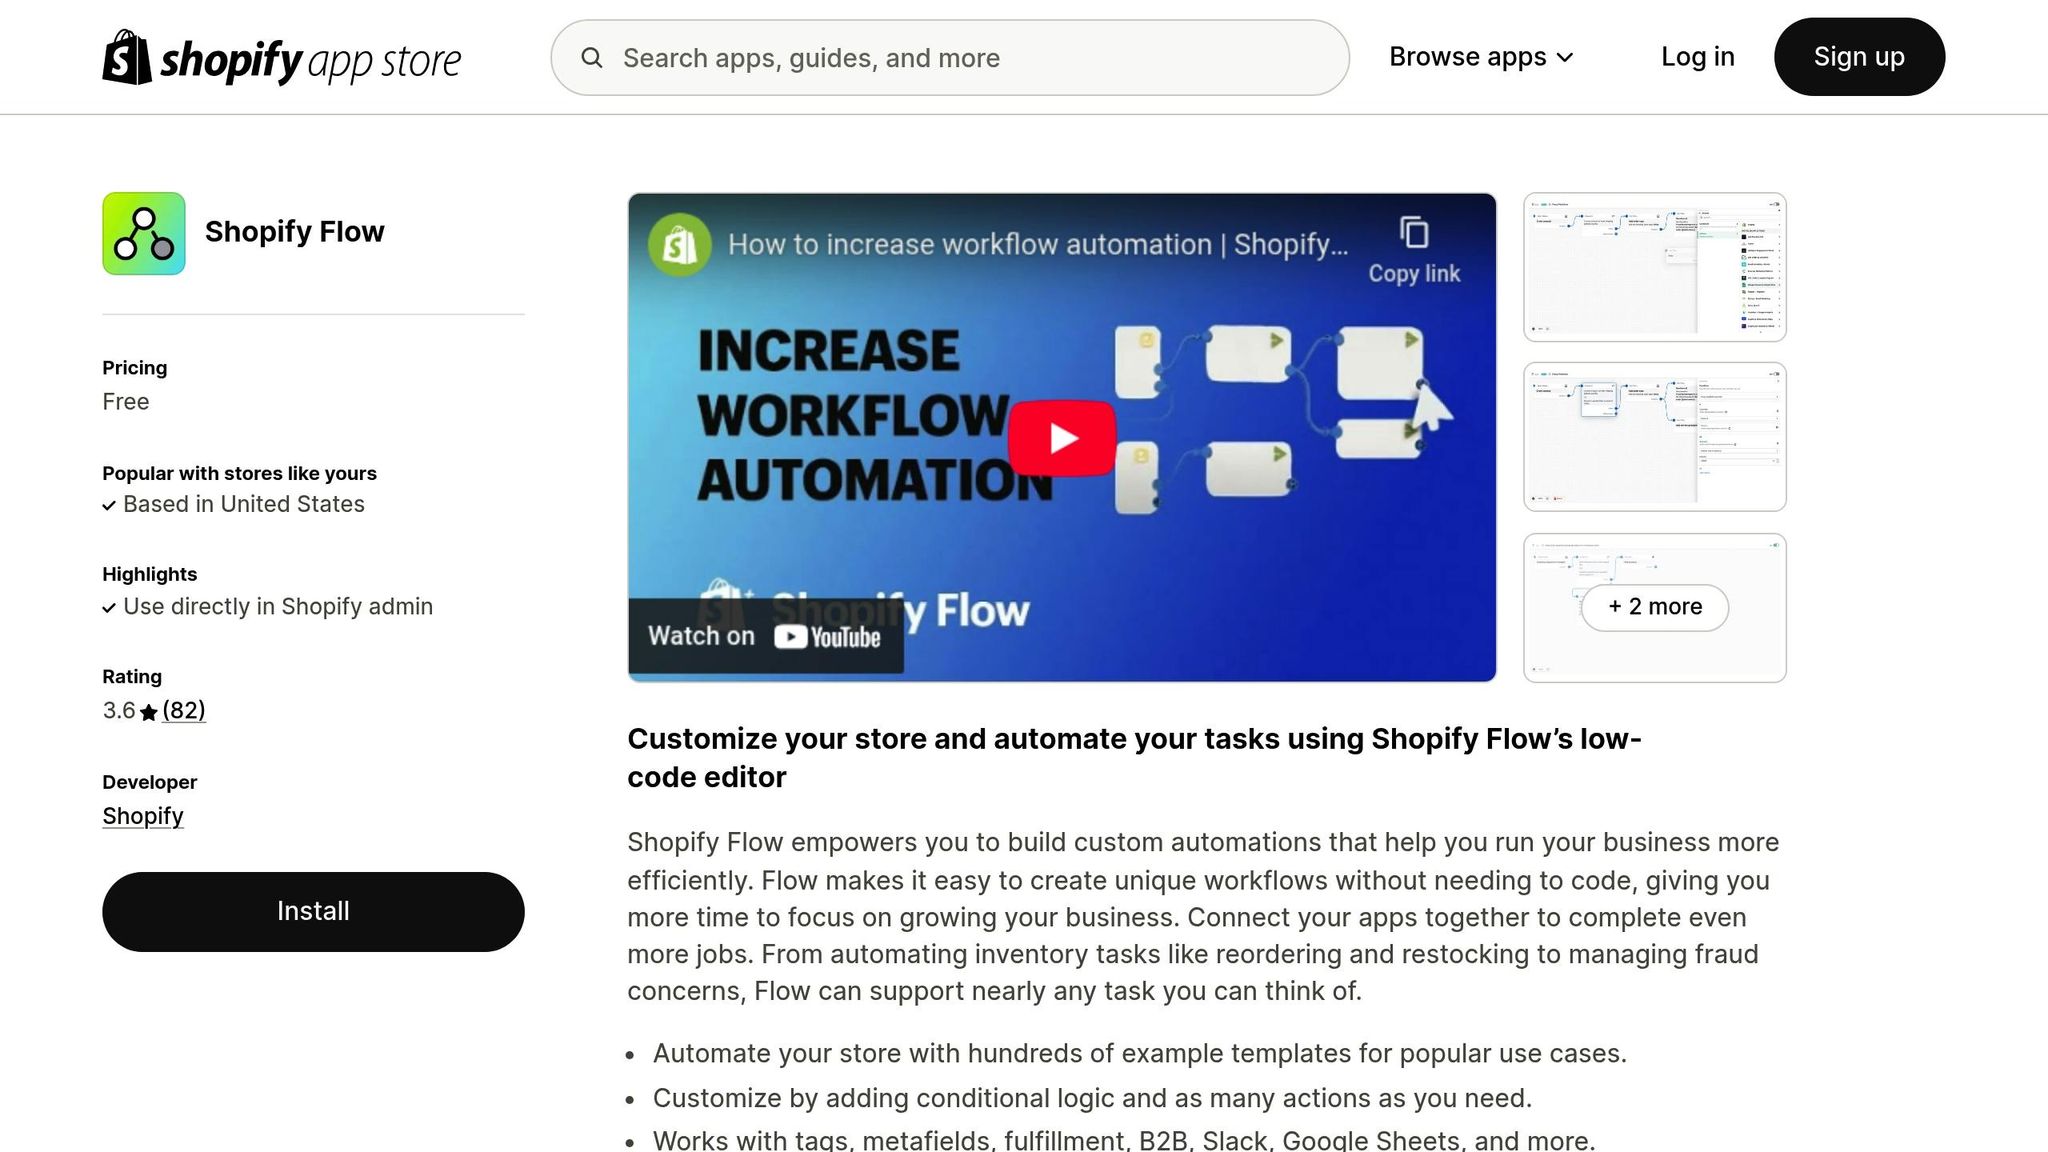Play the YouTube video
Image resolution: width=2048 pixels, height=1152 pixels.
point(1061,438)
